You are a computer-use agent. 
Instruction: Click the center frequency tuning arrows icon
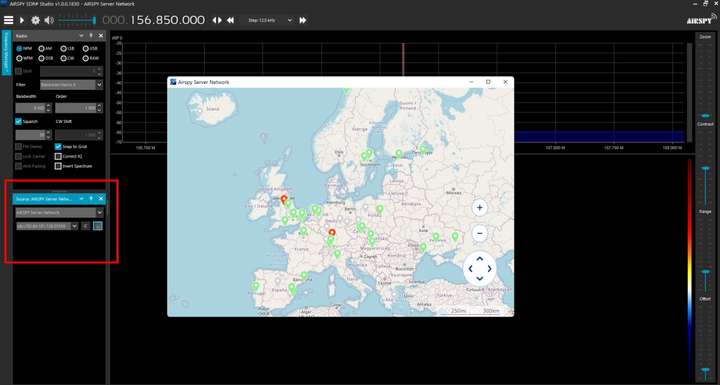217,20
